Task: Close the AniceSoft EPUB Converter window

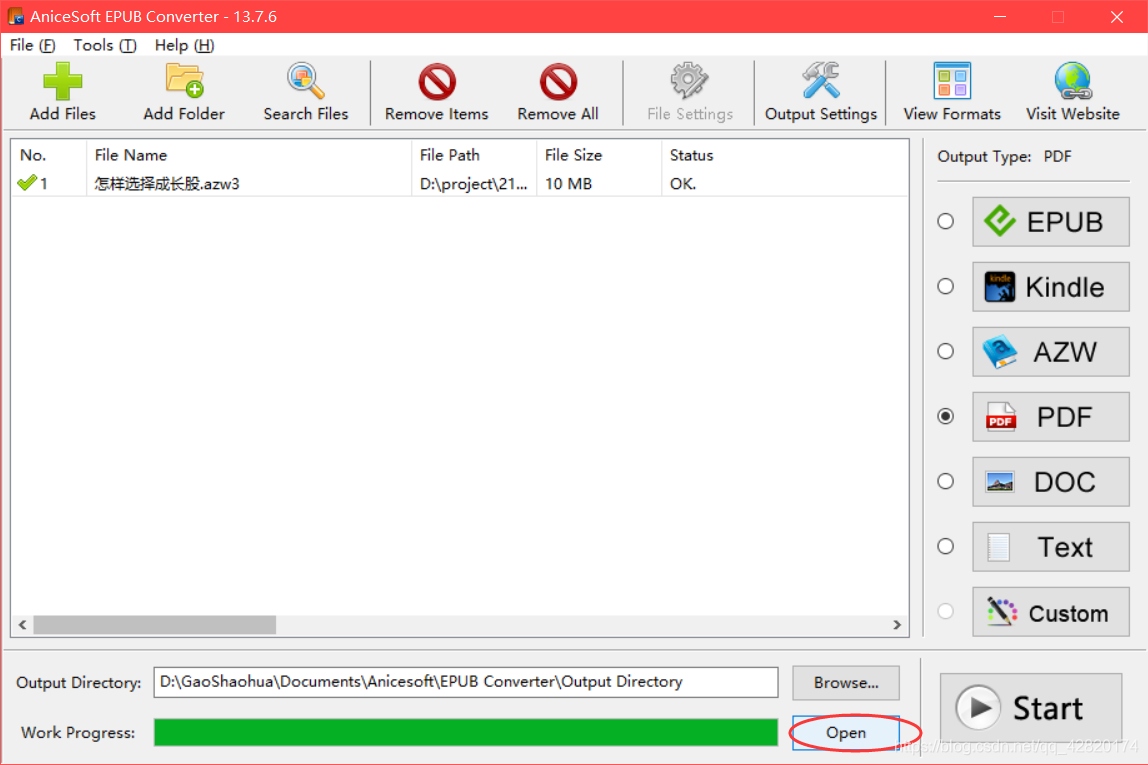Action: [1117, 17]
